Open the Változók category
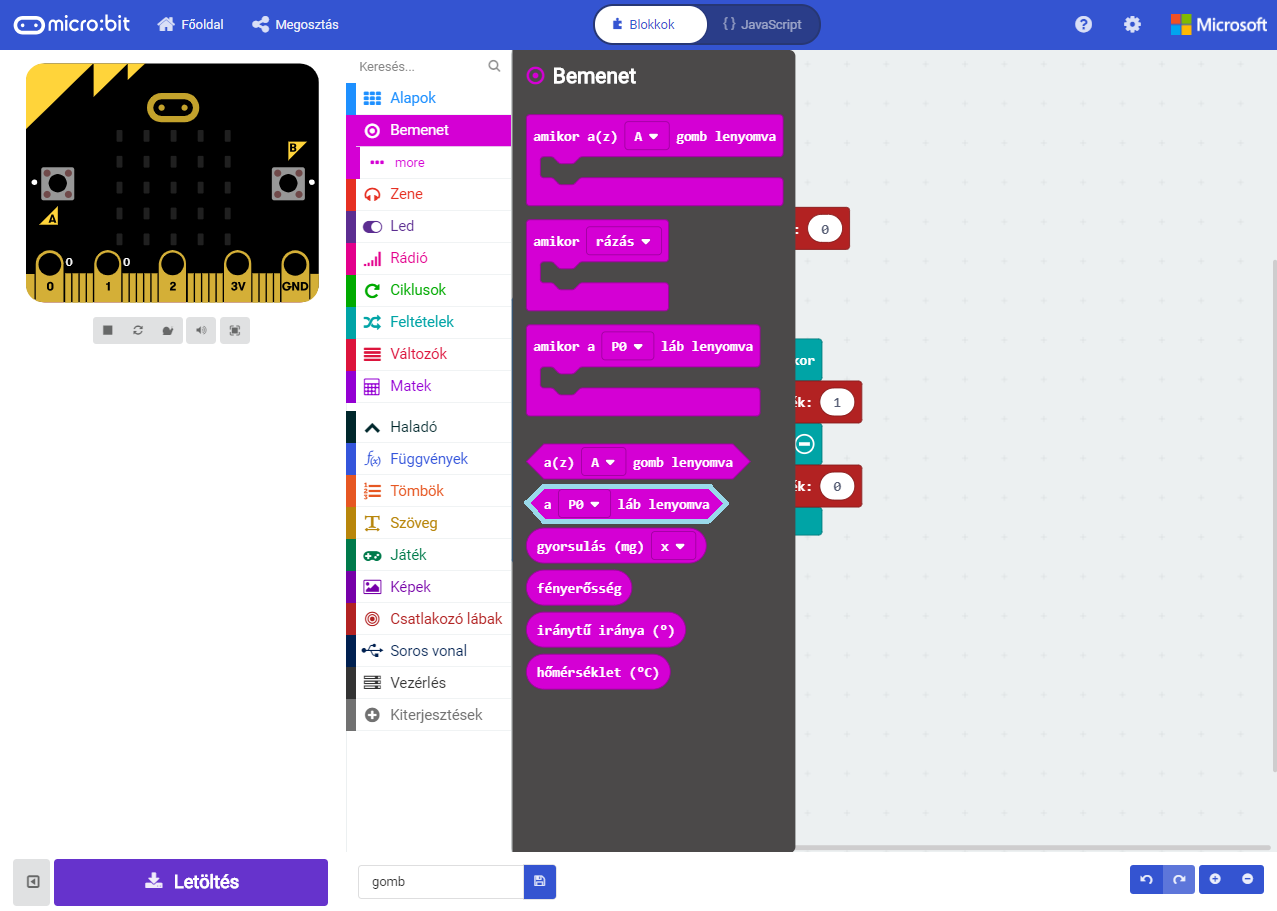The image size is (1277, 911). point(418,354)
